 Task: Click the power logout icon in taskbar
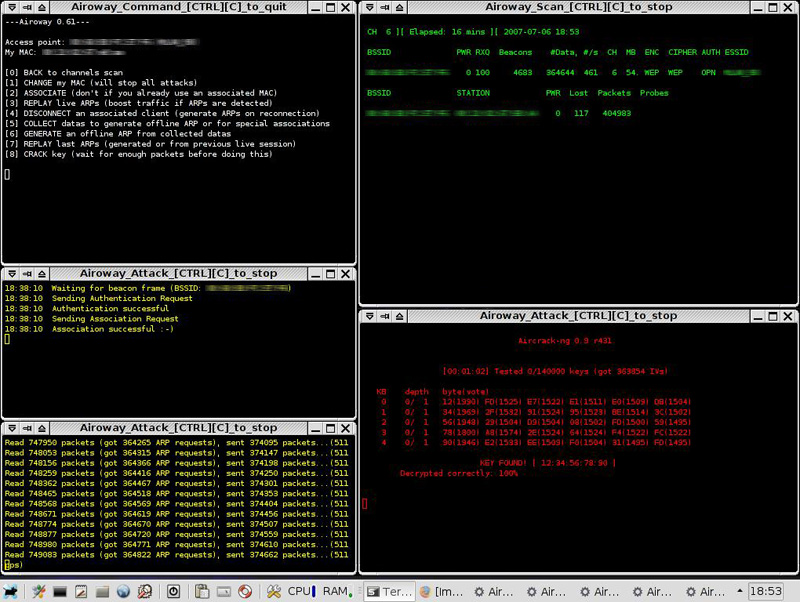(173, 591)
